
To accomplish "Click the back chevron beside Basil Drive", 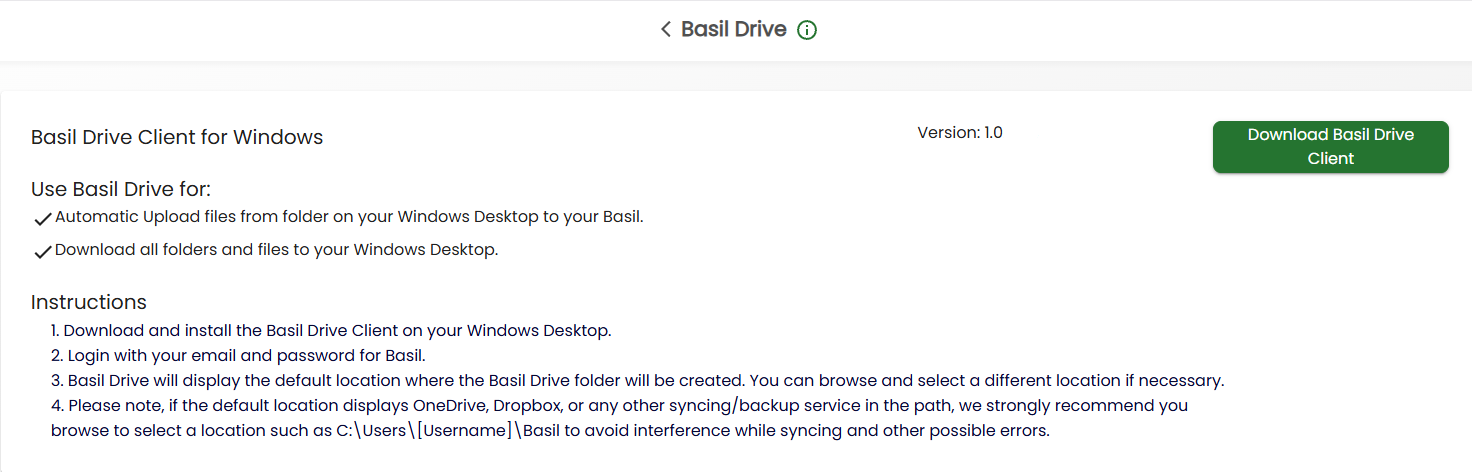I will (x=665, y=30).
